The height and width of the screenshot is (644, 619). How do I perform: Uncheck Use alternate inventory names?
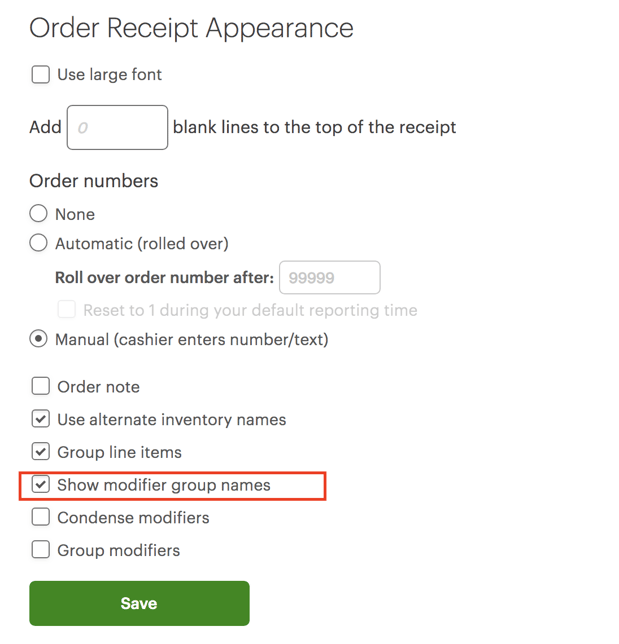(41, 420)
